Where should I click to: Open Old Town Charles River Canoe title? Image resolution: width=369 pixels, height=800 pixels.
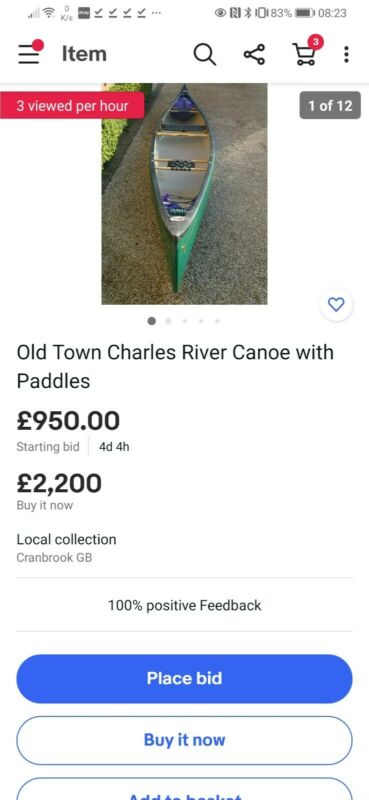coord(175,366)
